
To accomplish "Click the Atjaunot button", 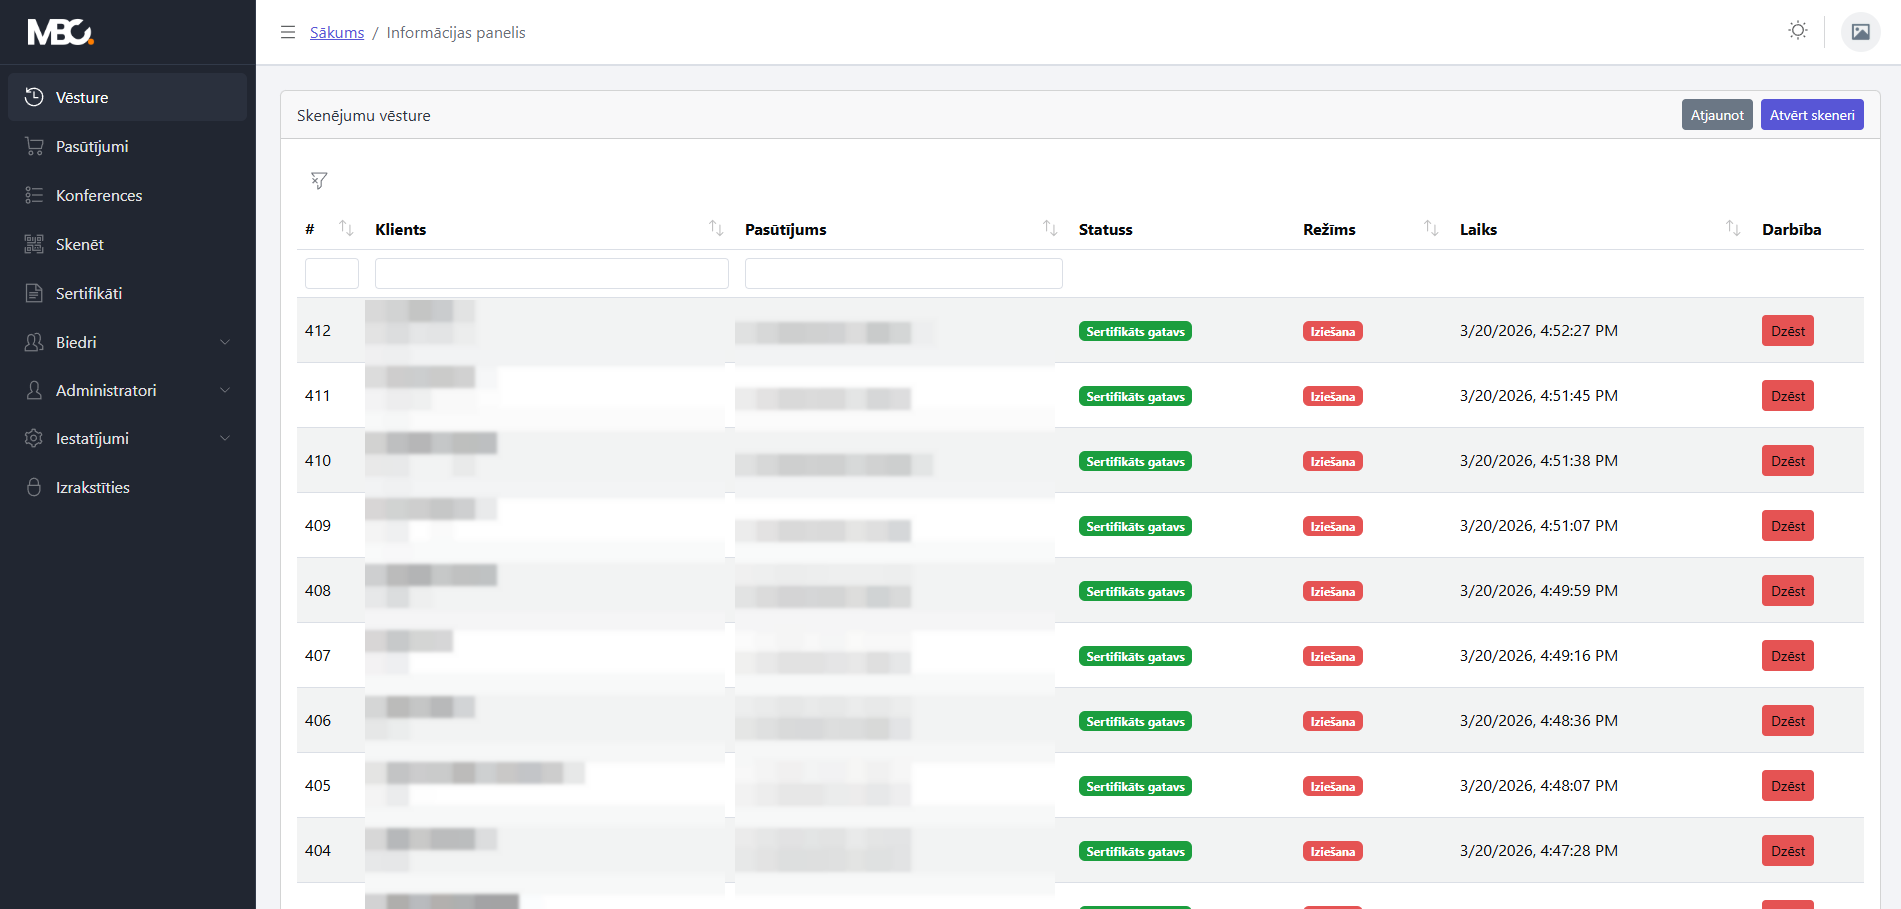I will click(x=1717, y=115).
